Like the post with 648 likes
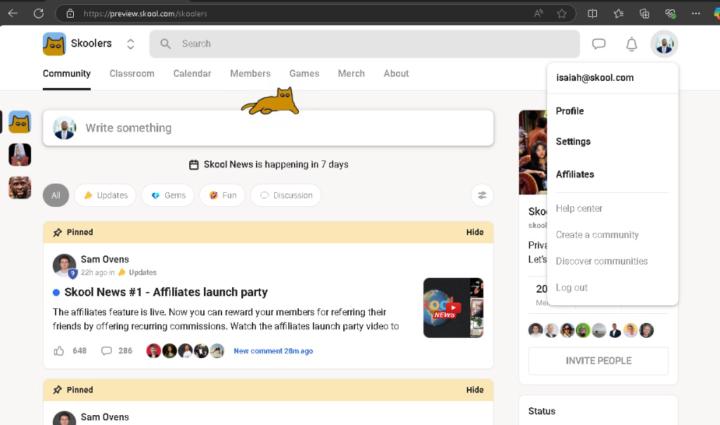720x425 pixels. click(59, 351)
